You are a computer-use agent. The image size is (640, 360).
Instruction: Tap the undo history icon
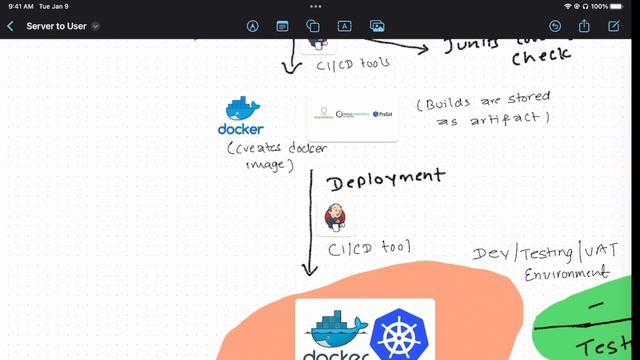(555, 26)
